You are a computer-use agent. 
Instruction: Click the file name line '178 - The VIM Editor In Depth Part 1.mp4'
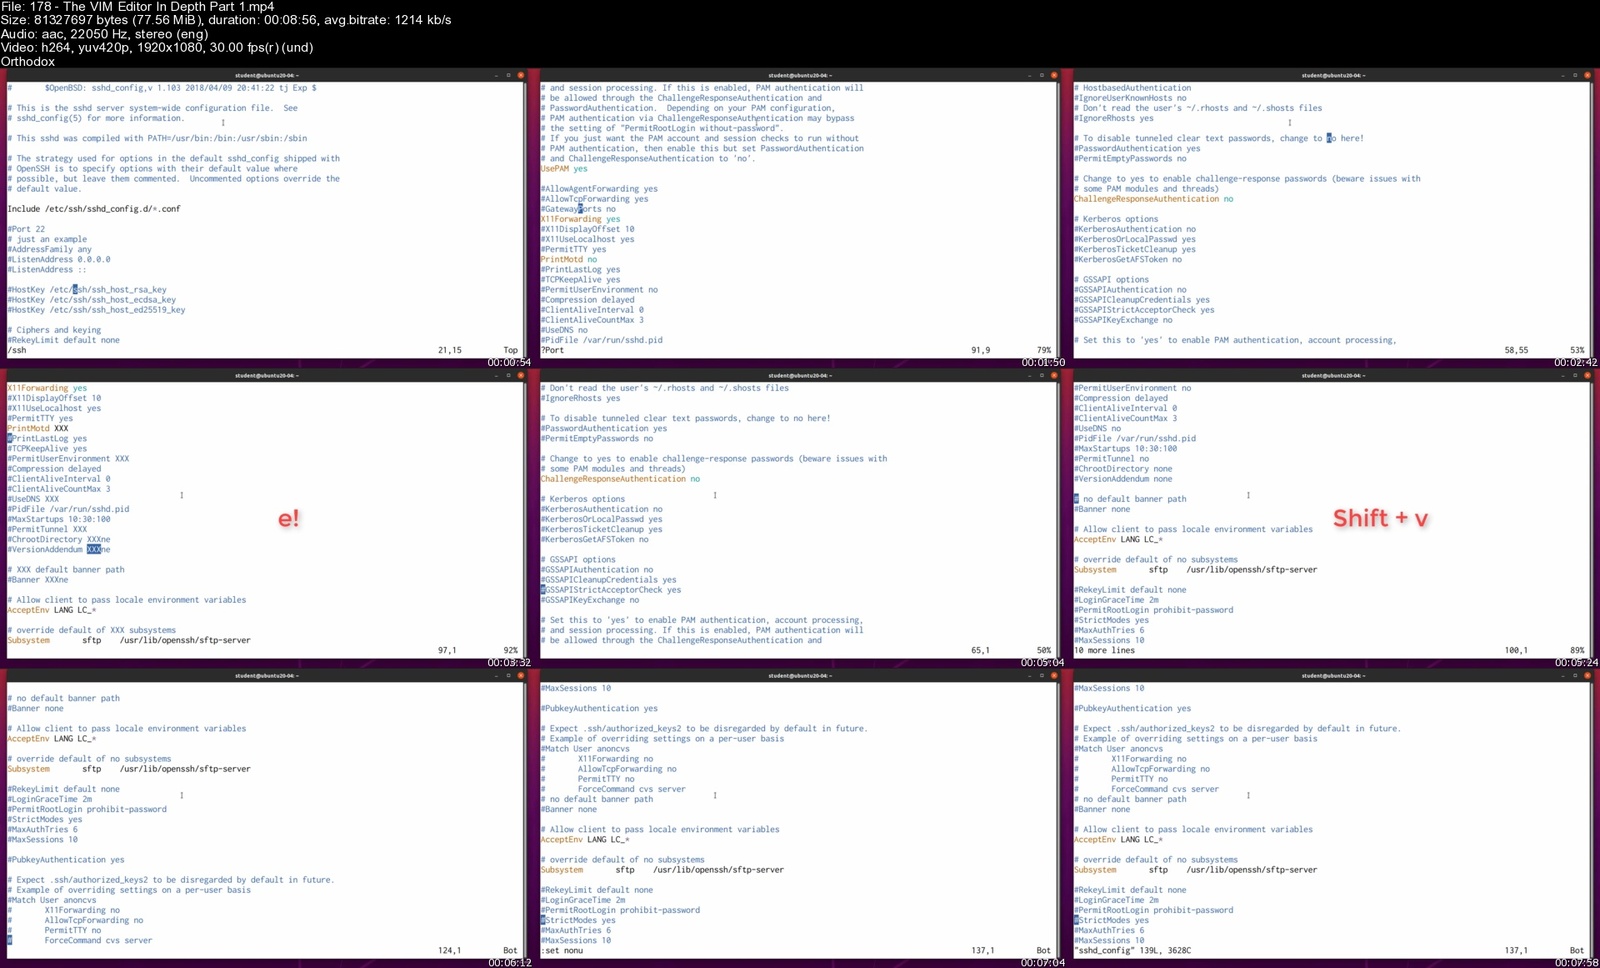pyautogui.click(x=137, y=6)
